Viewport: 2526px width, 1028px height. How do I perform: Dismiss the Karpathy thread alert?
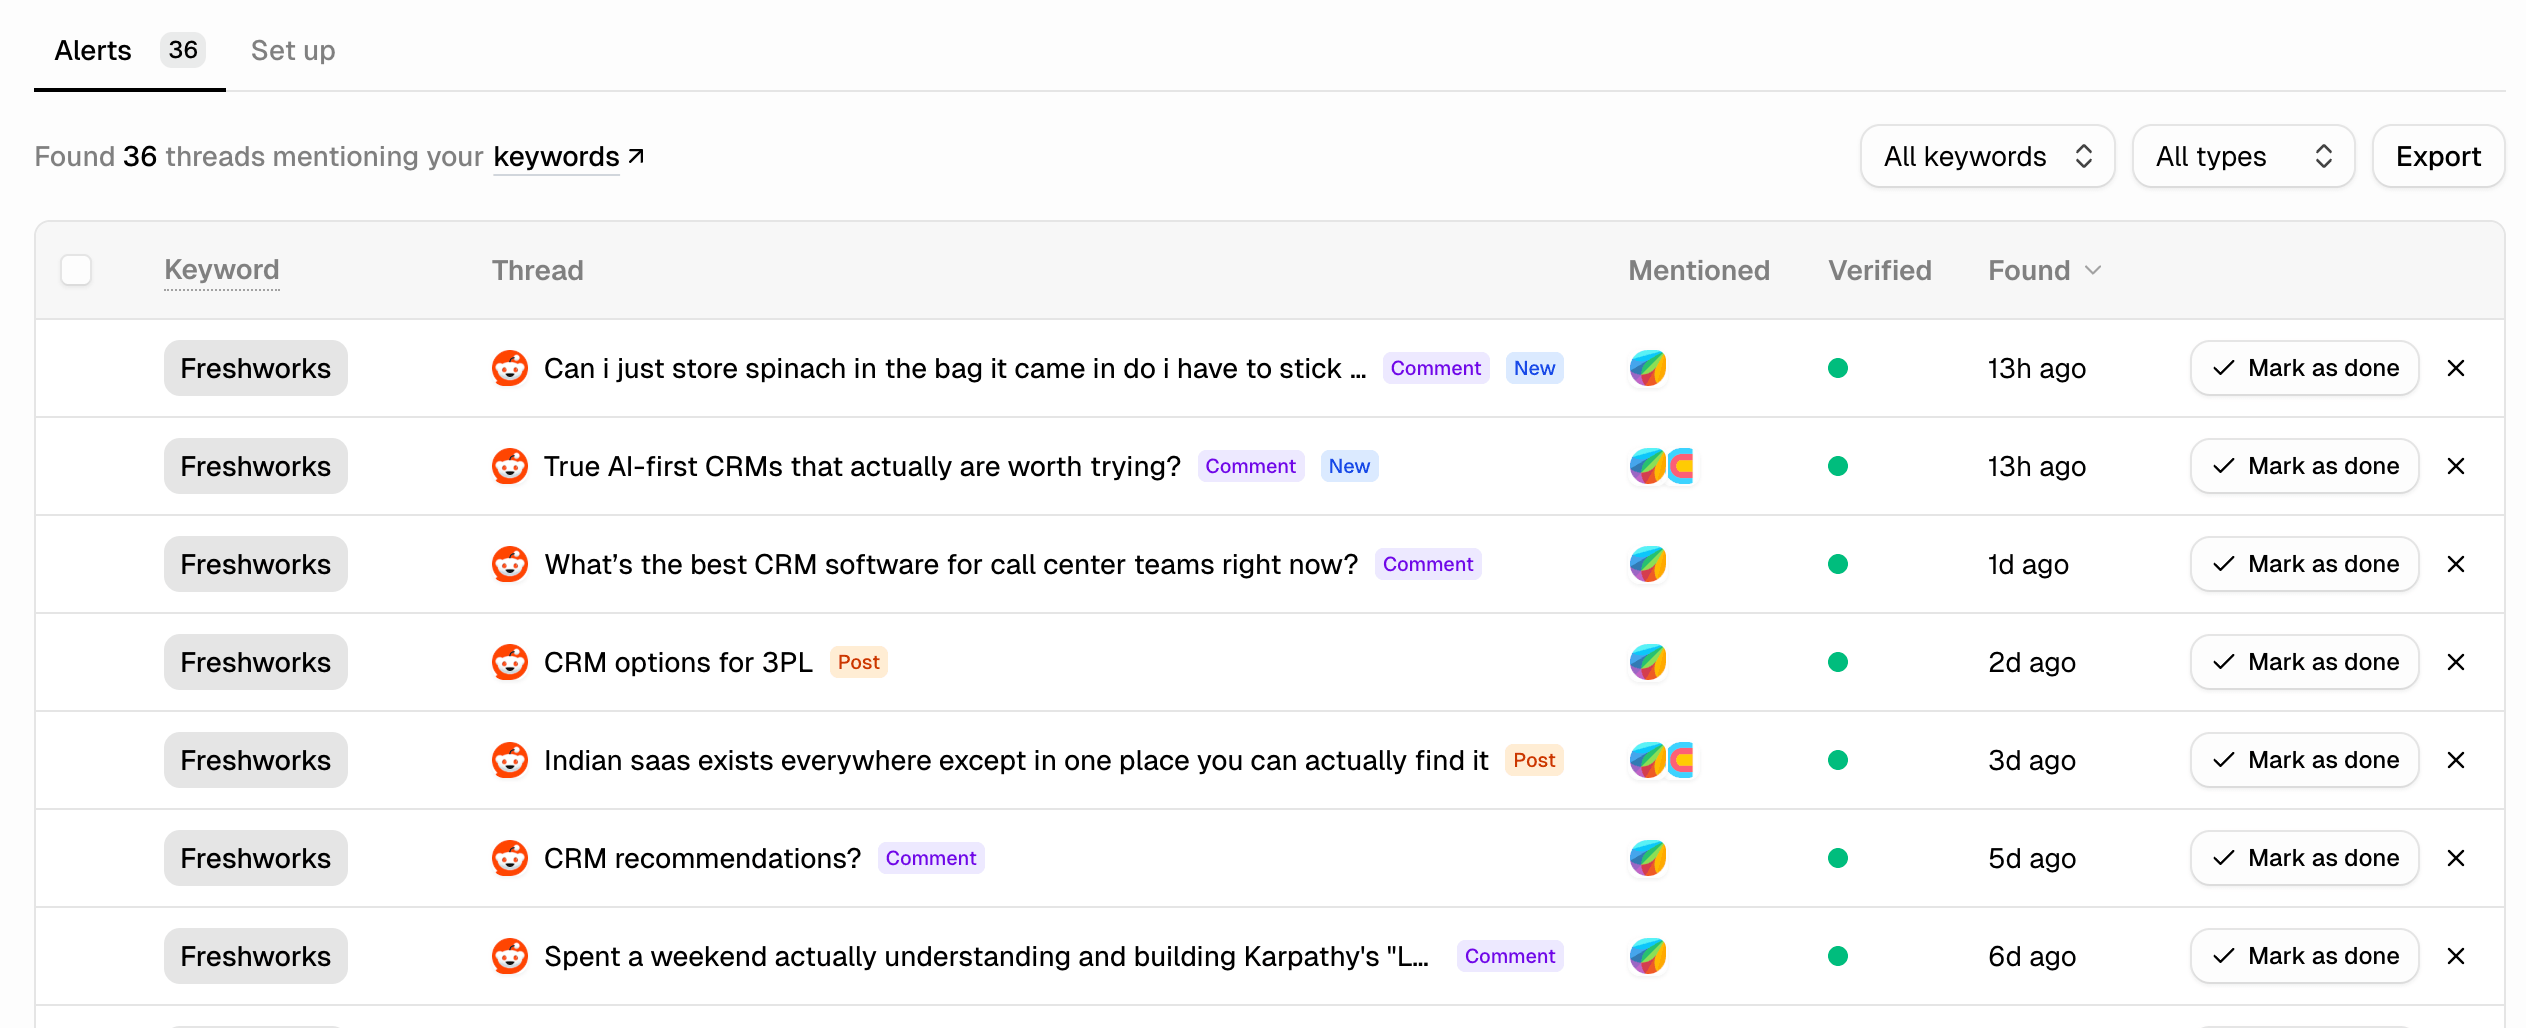(2456, 956)
